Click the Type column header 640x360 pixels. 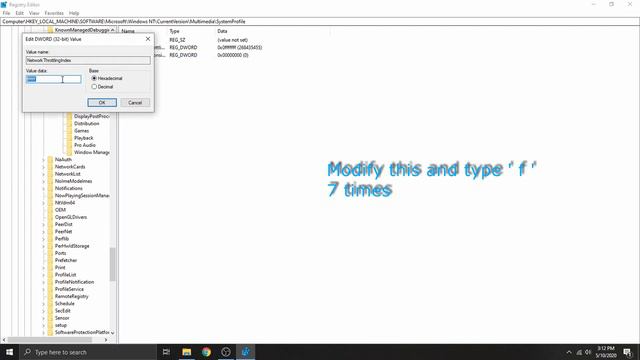tap(174, 31)
